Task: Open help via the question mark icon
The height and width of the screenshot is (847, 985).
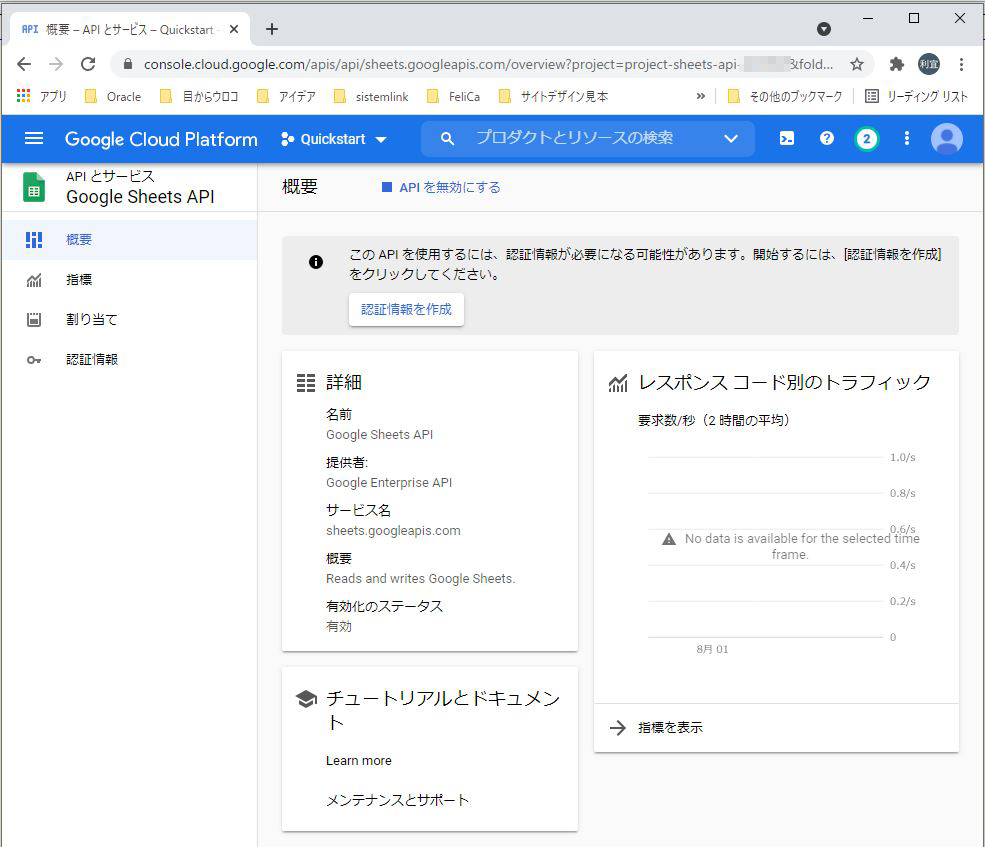Action: click(826, 139)
